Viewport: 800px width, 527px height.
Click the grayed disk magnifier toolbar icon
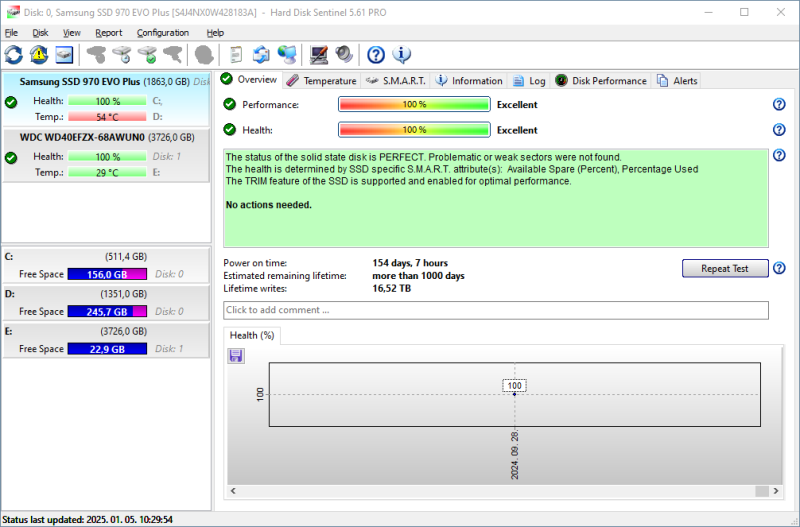click(x=172, y=55)
